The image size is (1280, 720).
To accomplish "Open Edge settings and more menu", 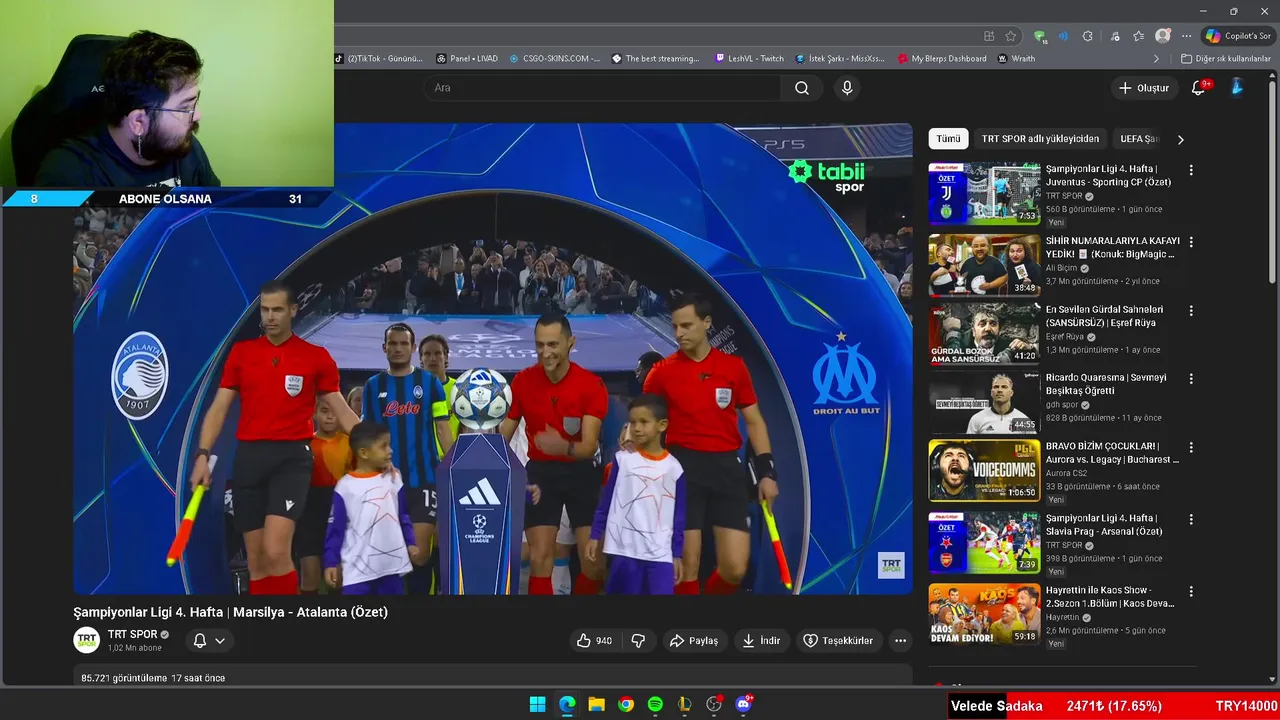I will coord(1186,36).
